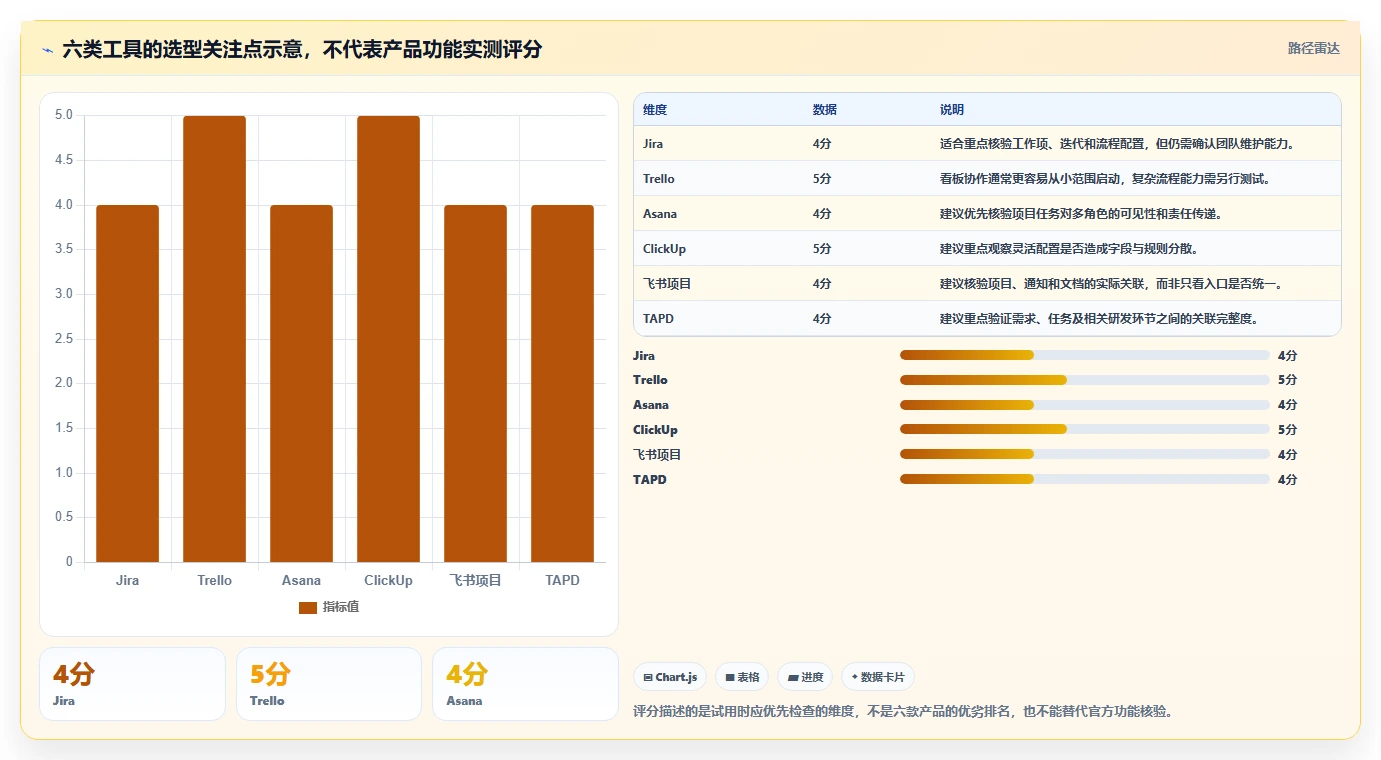Click the 2.5 y-axis tick label
Viewport: 1381px width, 760px height.
click(x=63, y=339)
